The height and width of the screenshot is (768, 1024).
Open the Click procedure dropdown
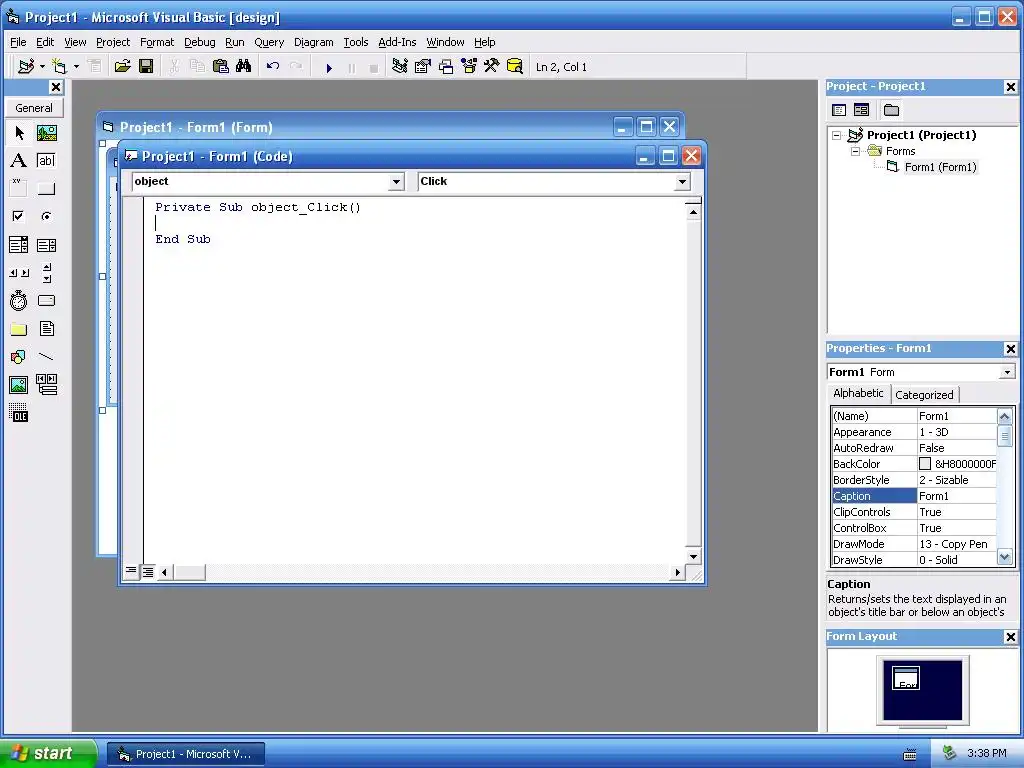click(682, 182)
